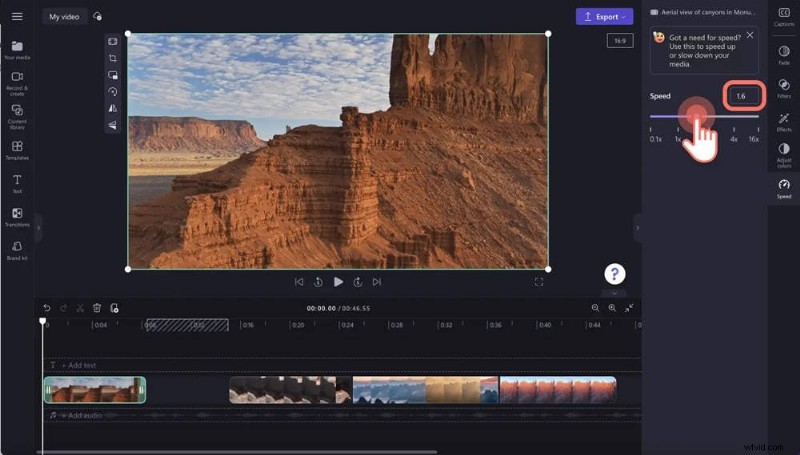Click the cloud sync status icon
Screen dimensions: 800x455
(x=97, y=16)
